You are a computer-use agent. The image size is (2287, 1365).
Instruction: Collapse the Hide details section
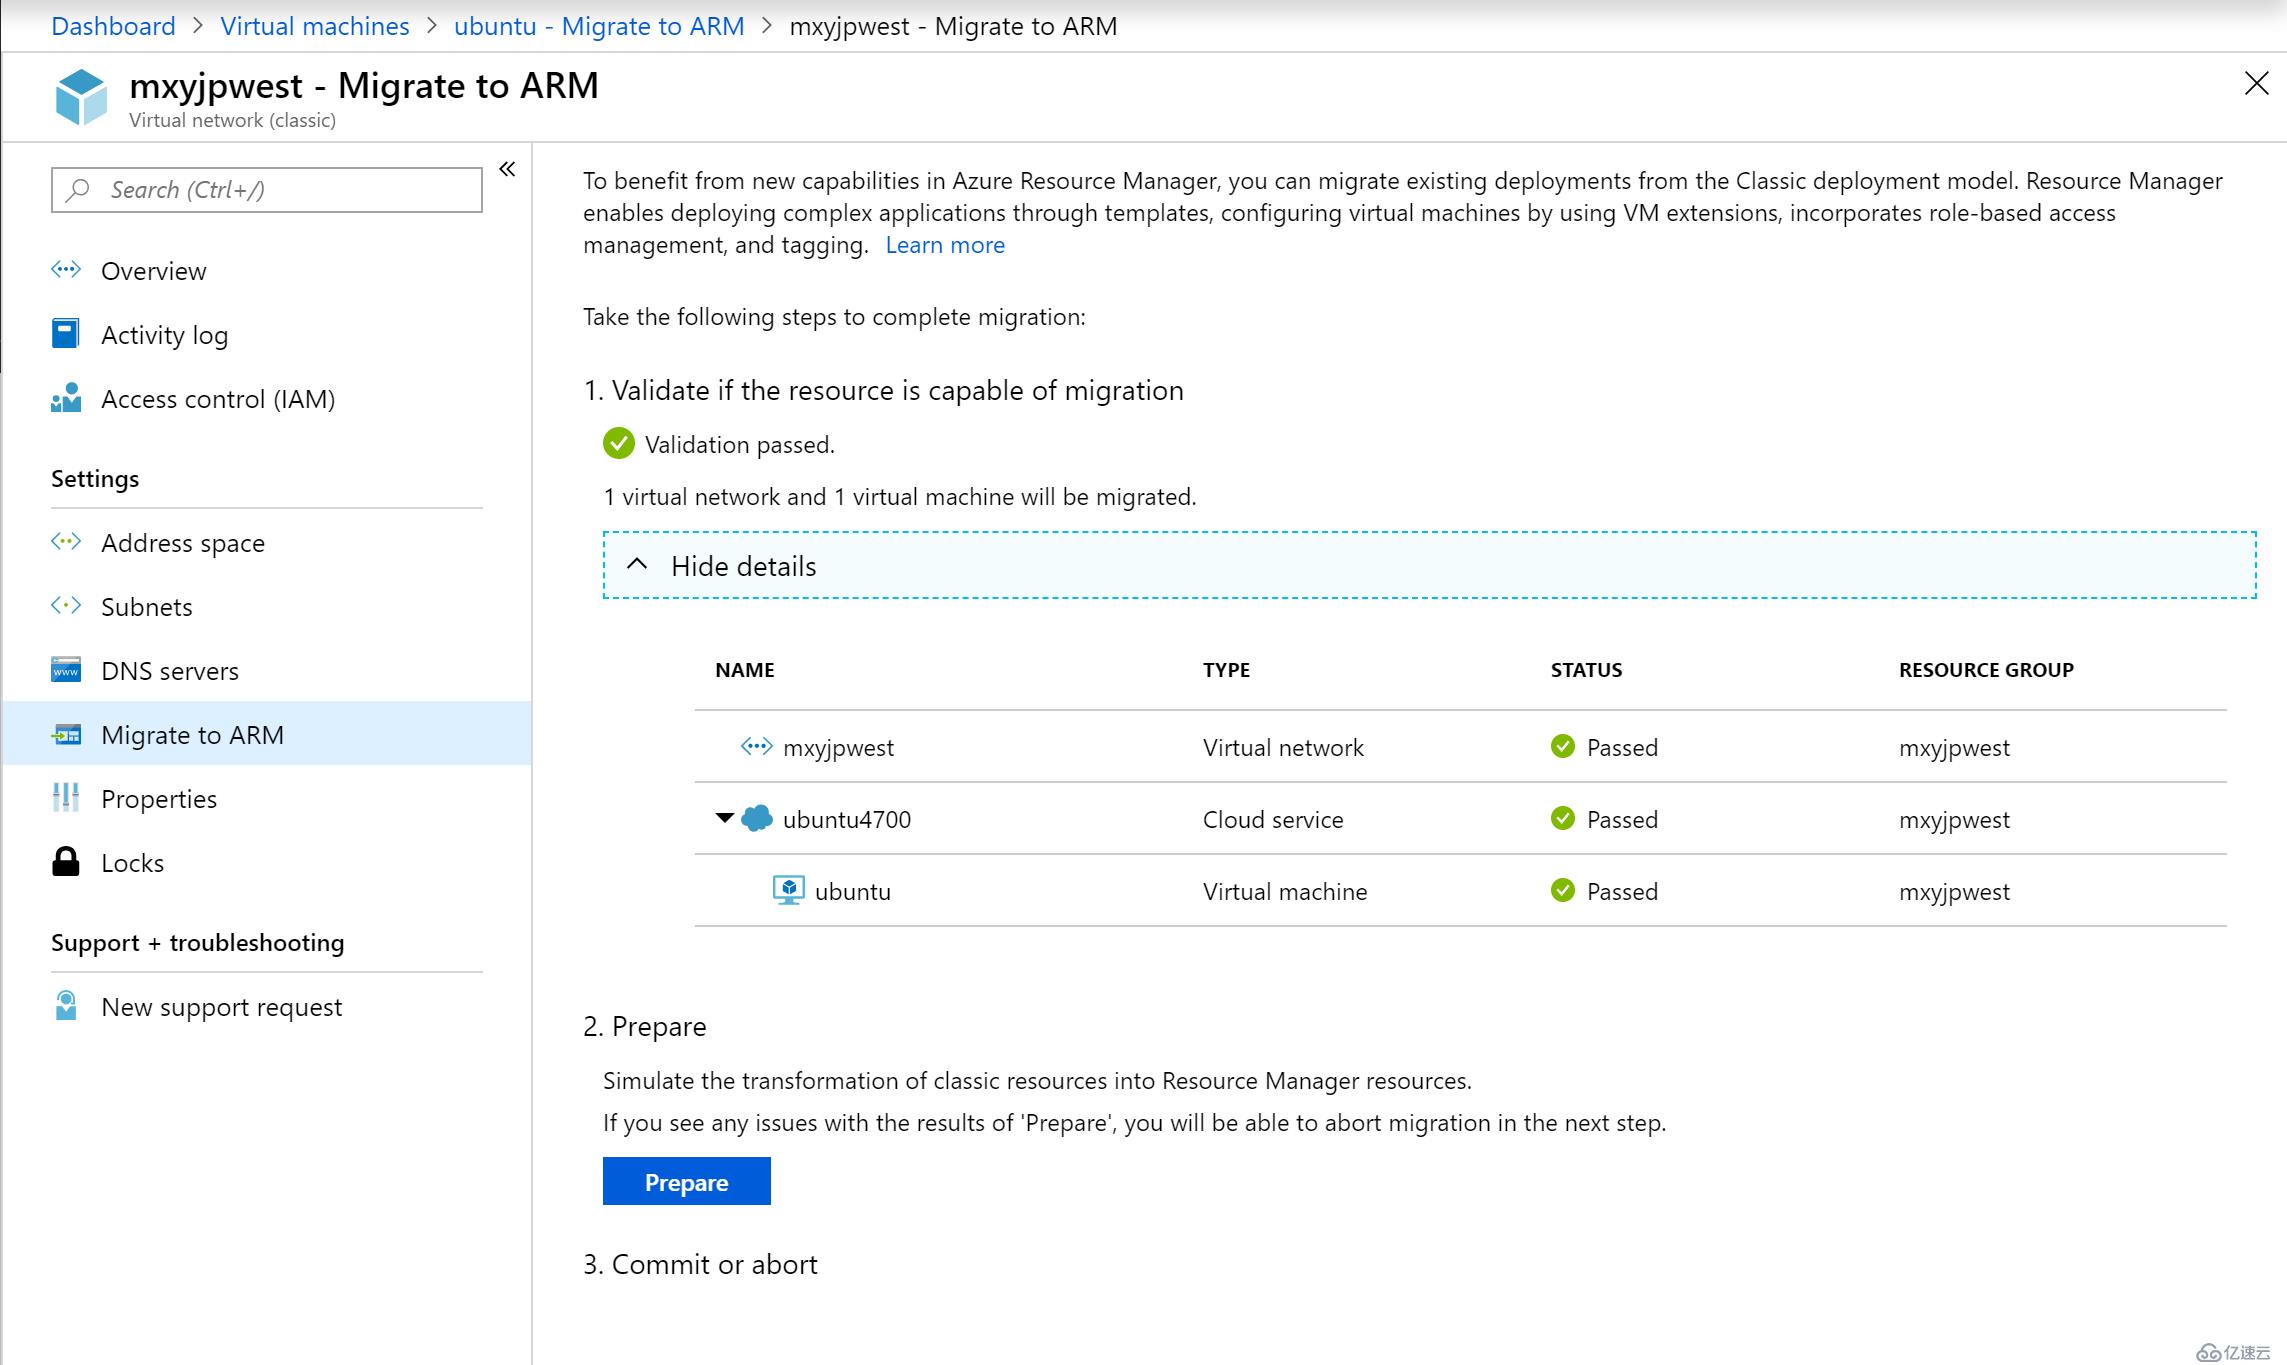(x=1429, y=565)
